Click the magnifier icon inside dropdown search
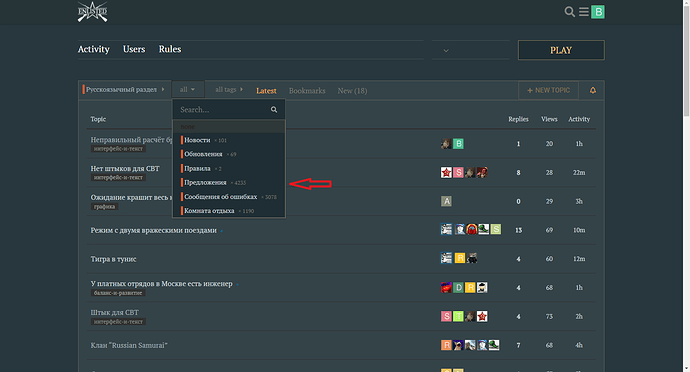 tap(274, 110)
